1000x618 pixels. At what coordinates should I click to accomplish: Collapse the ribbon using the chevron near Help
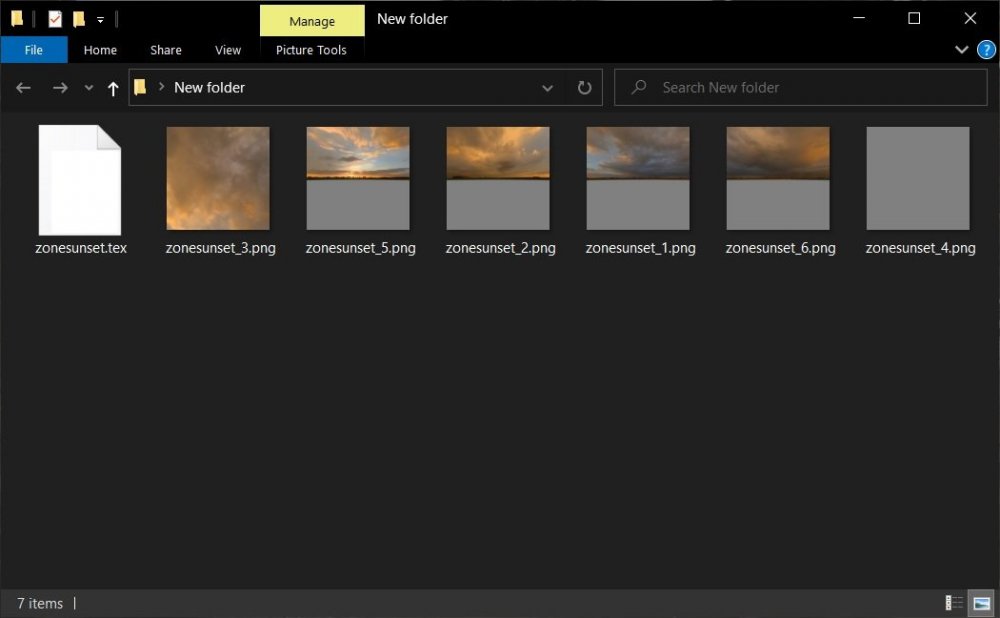961,49
